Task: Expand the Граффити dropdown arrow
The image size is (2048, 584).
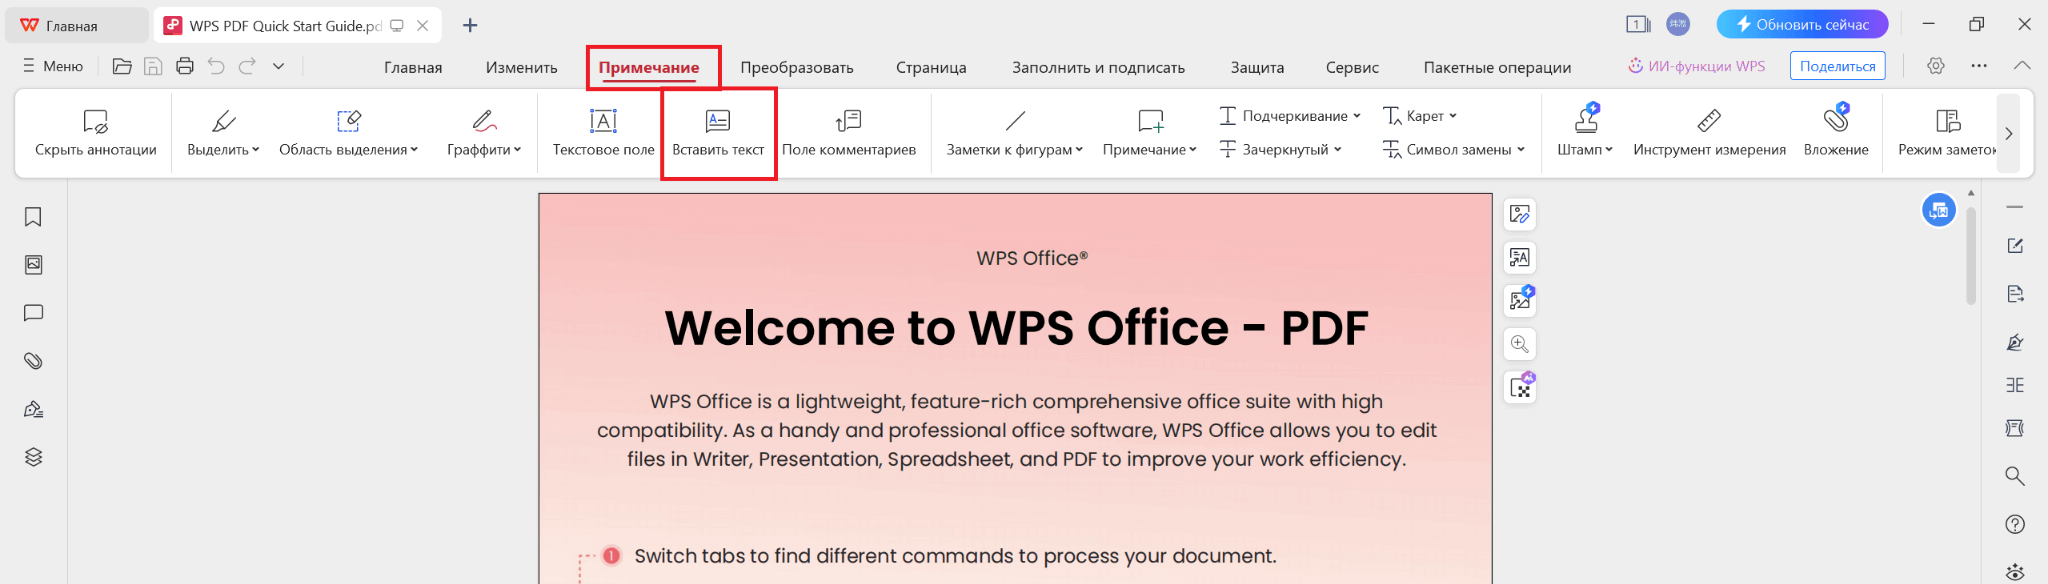Action: 517,150
